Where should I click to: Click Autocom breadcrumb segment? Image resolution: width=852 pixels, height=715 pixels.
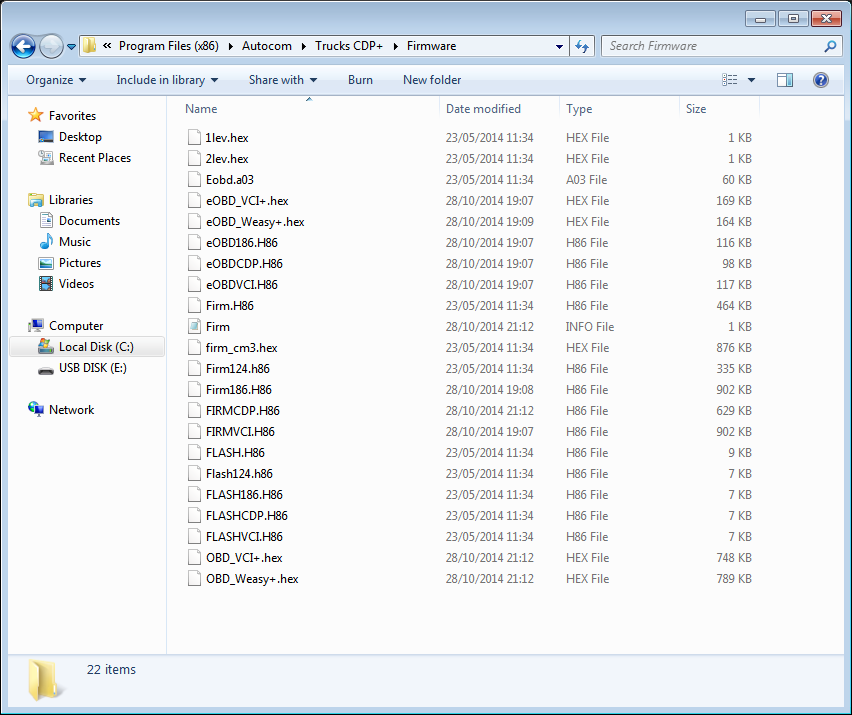point(267,46)
